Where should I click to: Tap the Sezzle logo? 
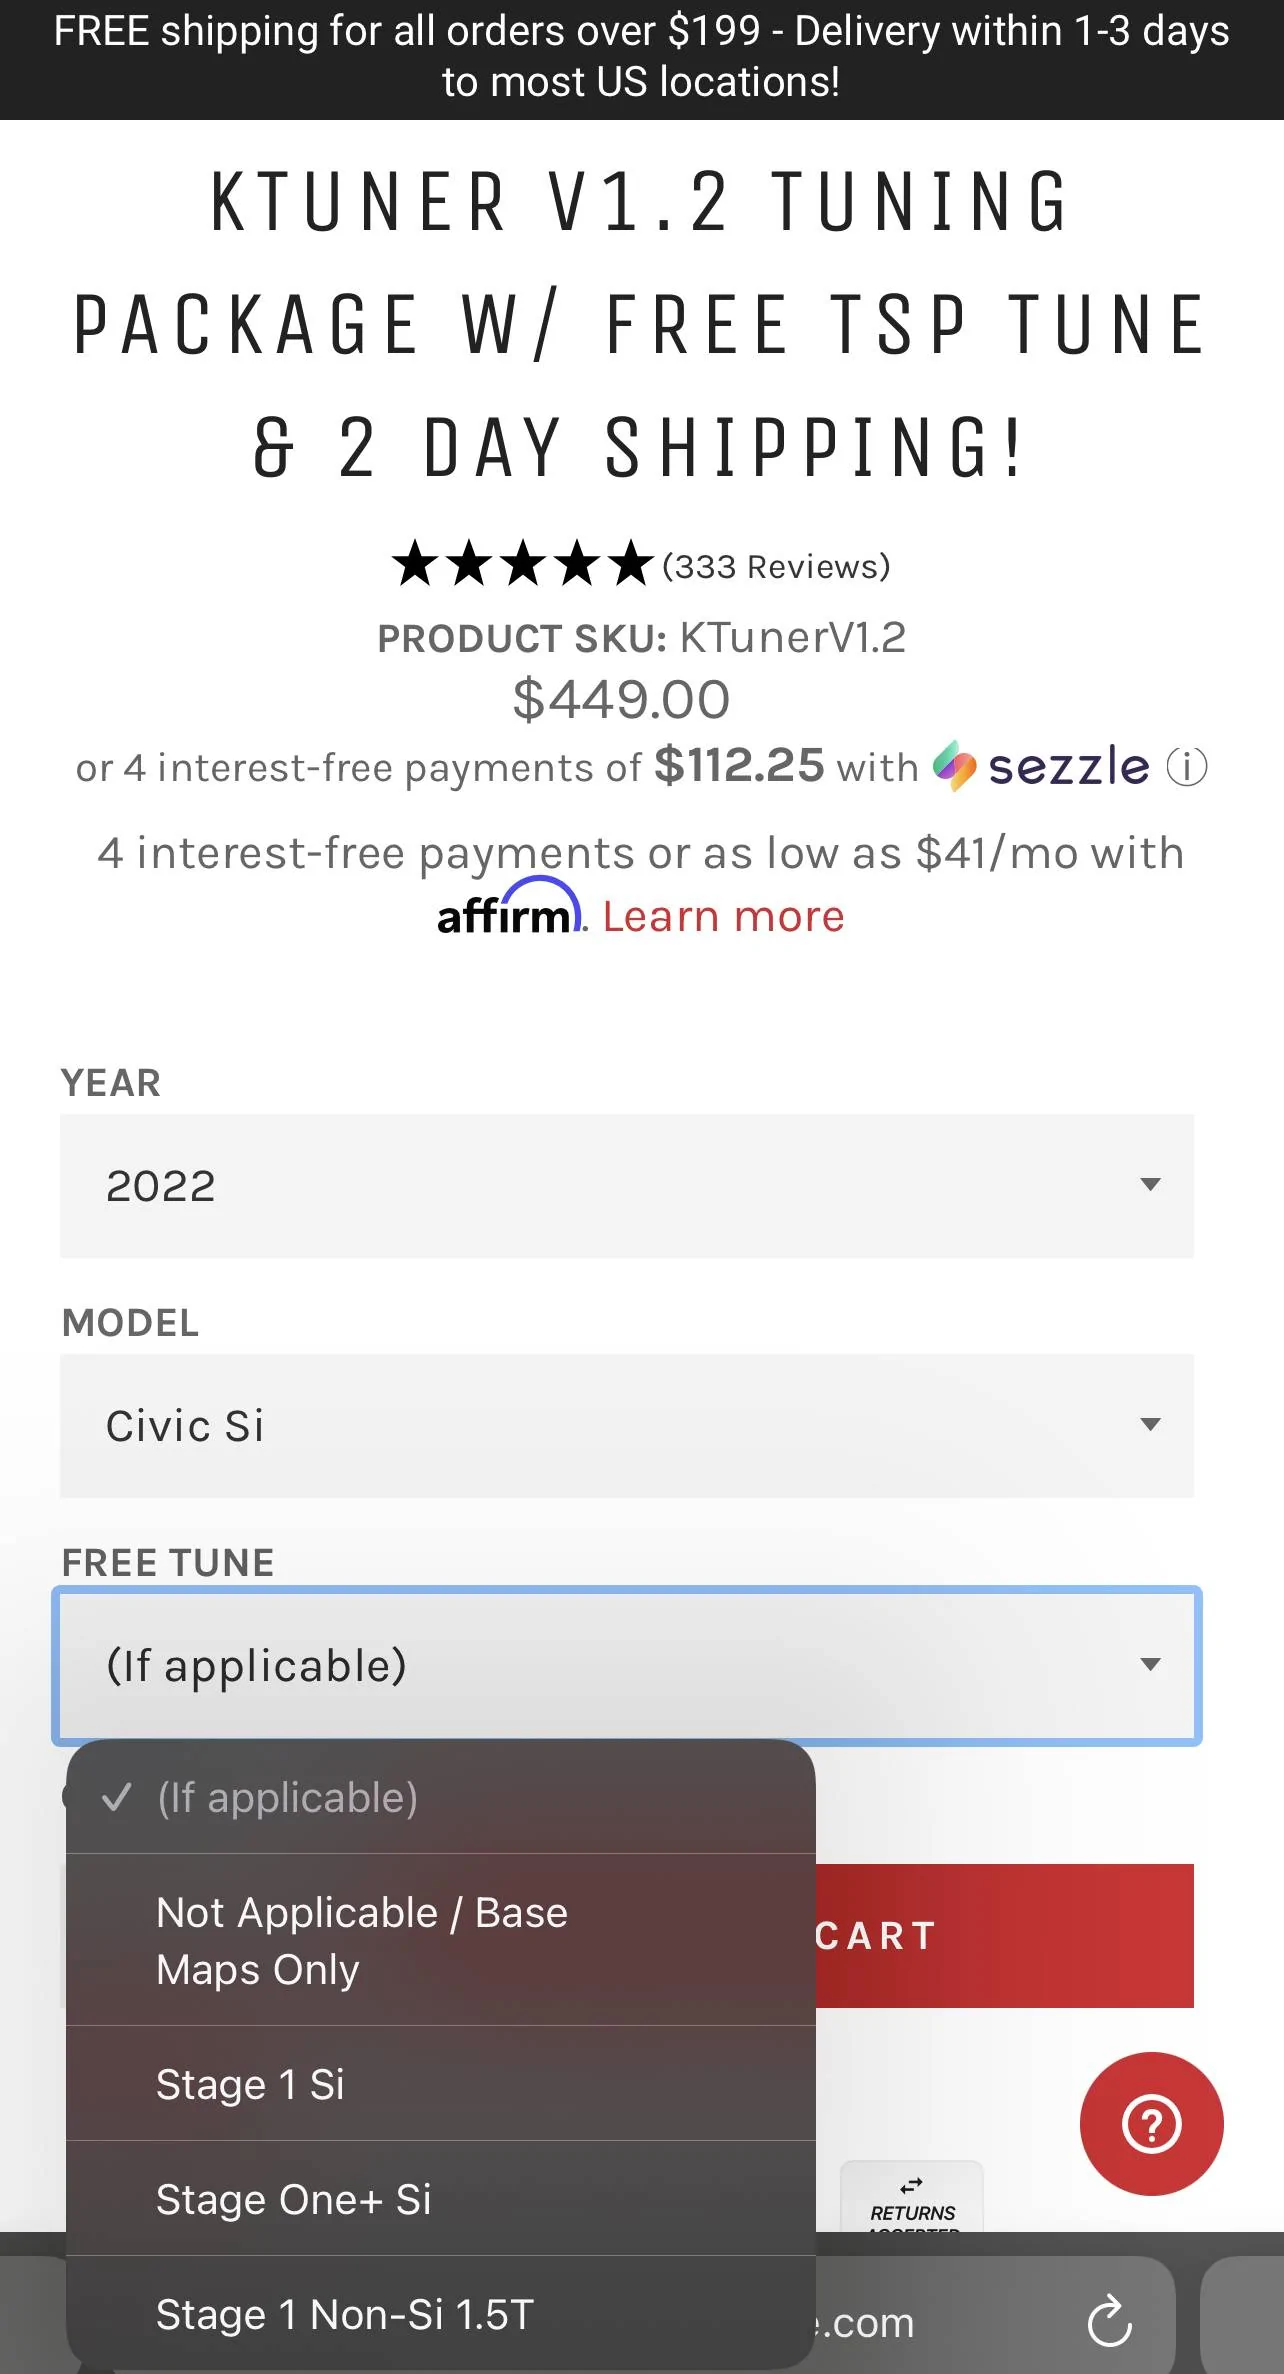pyautogui.click(x=1041, y=767)
